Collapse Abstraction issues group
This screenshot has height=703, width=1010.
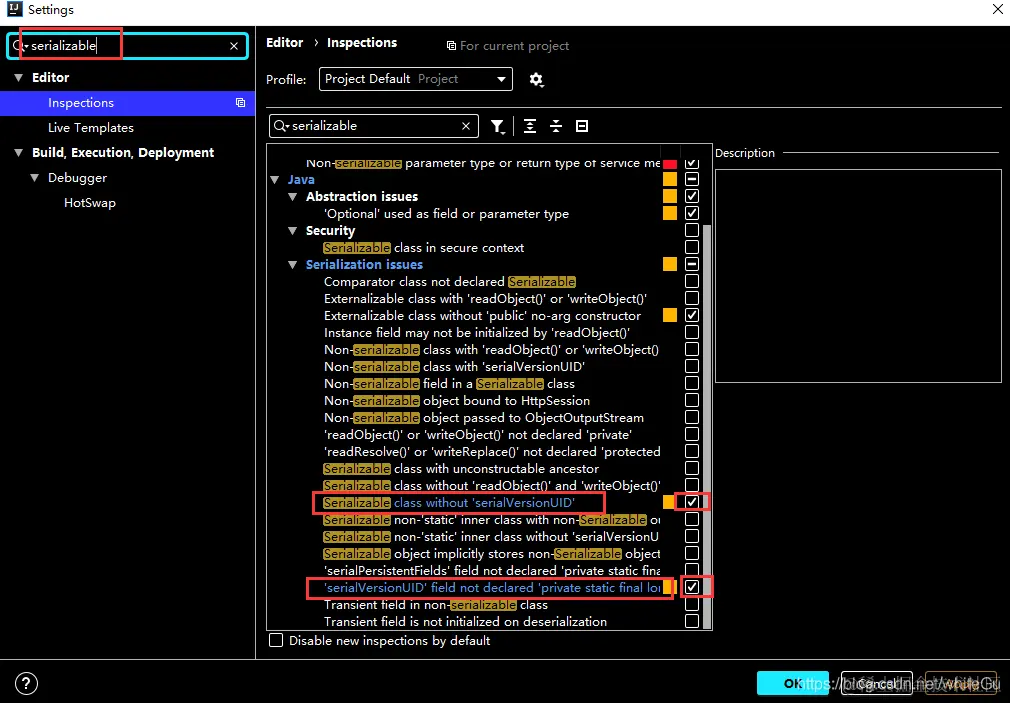click(292, 197)
